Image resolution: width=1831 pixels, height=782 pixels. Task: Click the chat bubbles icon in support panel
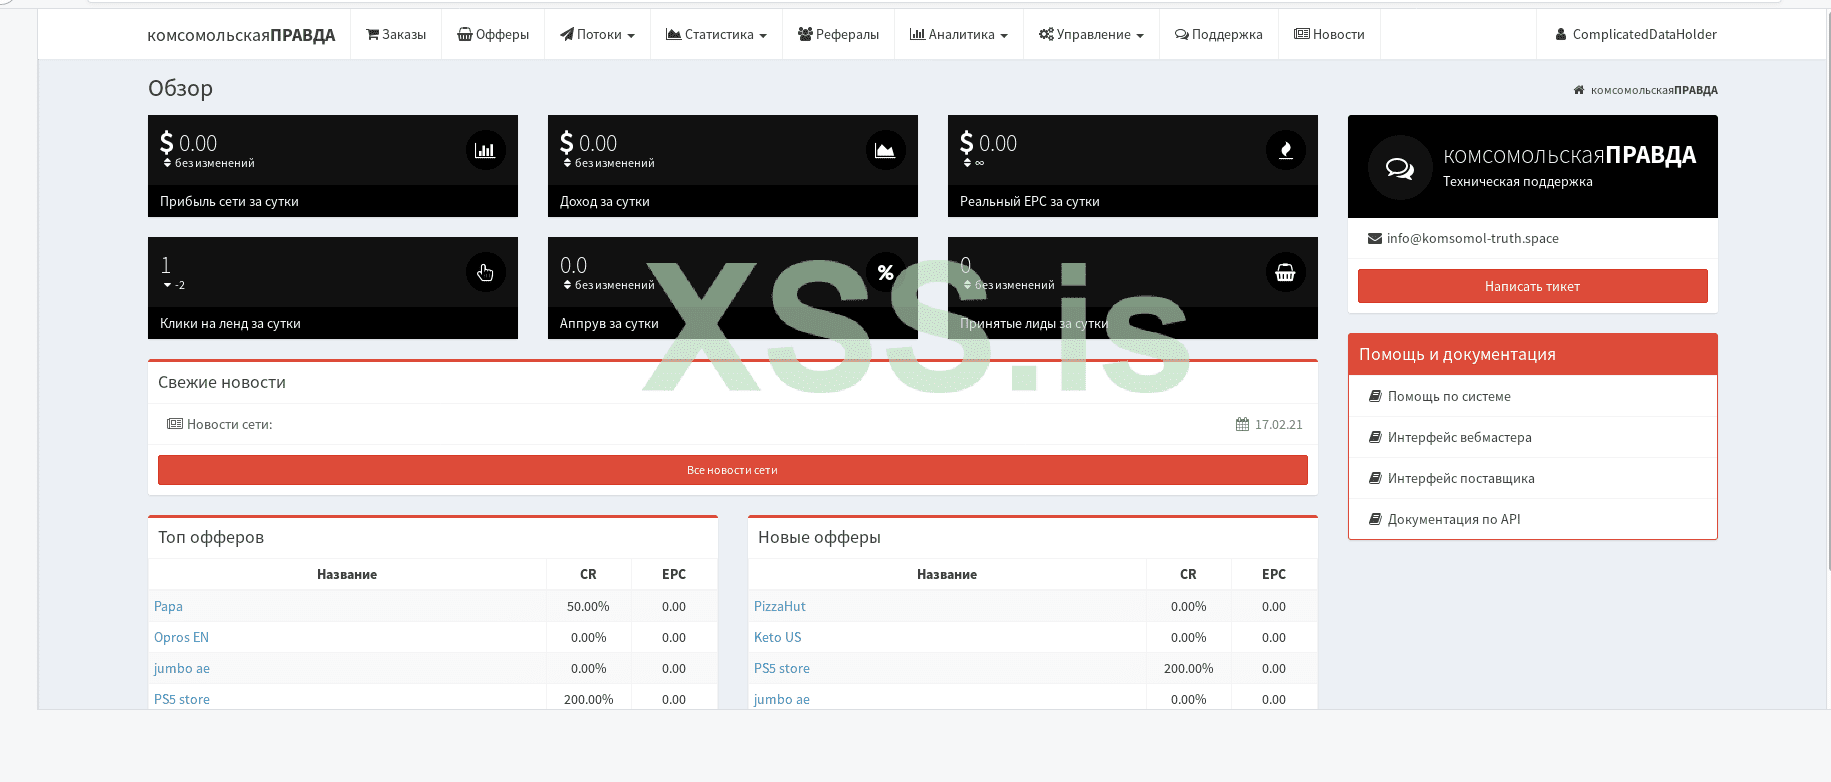pyautogui.click(x=1400, y=168)
